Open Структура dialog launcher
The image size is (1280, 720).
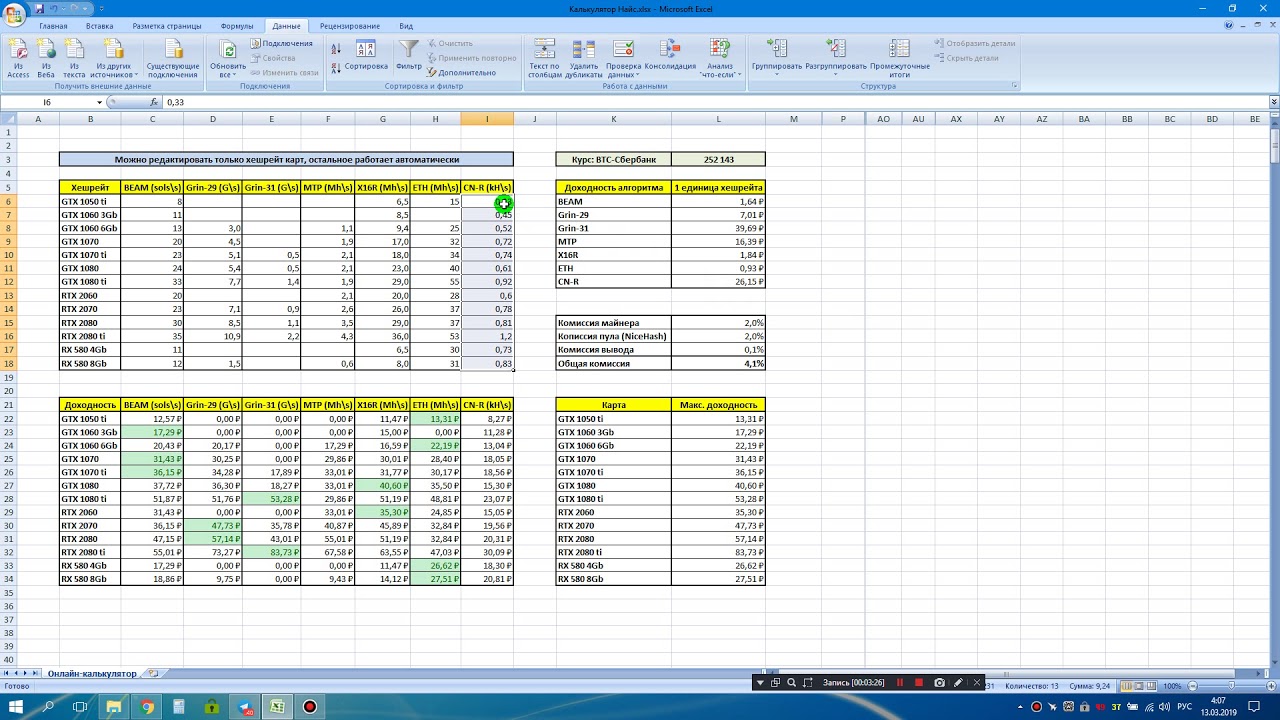(1015, 87)
